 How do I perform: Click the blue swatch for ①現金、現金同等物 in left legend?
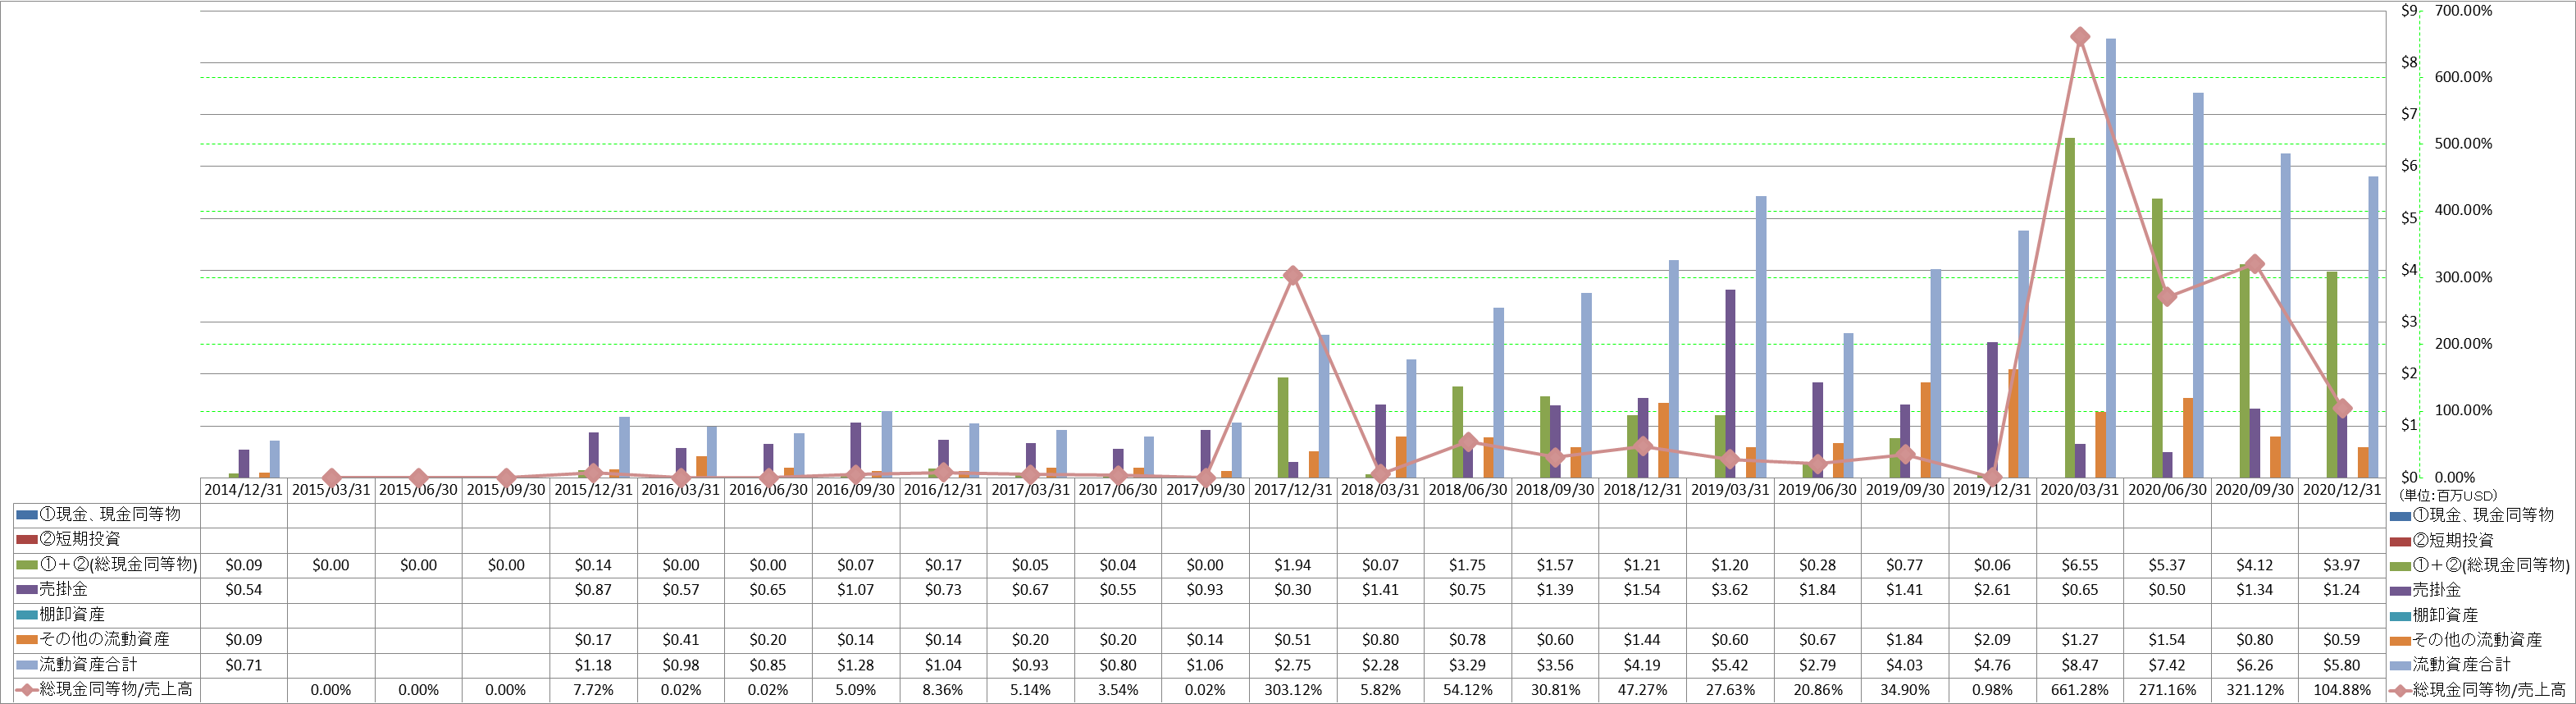coord(27,515)
